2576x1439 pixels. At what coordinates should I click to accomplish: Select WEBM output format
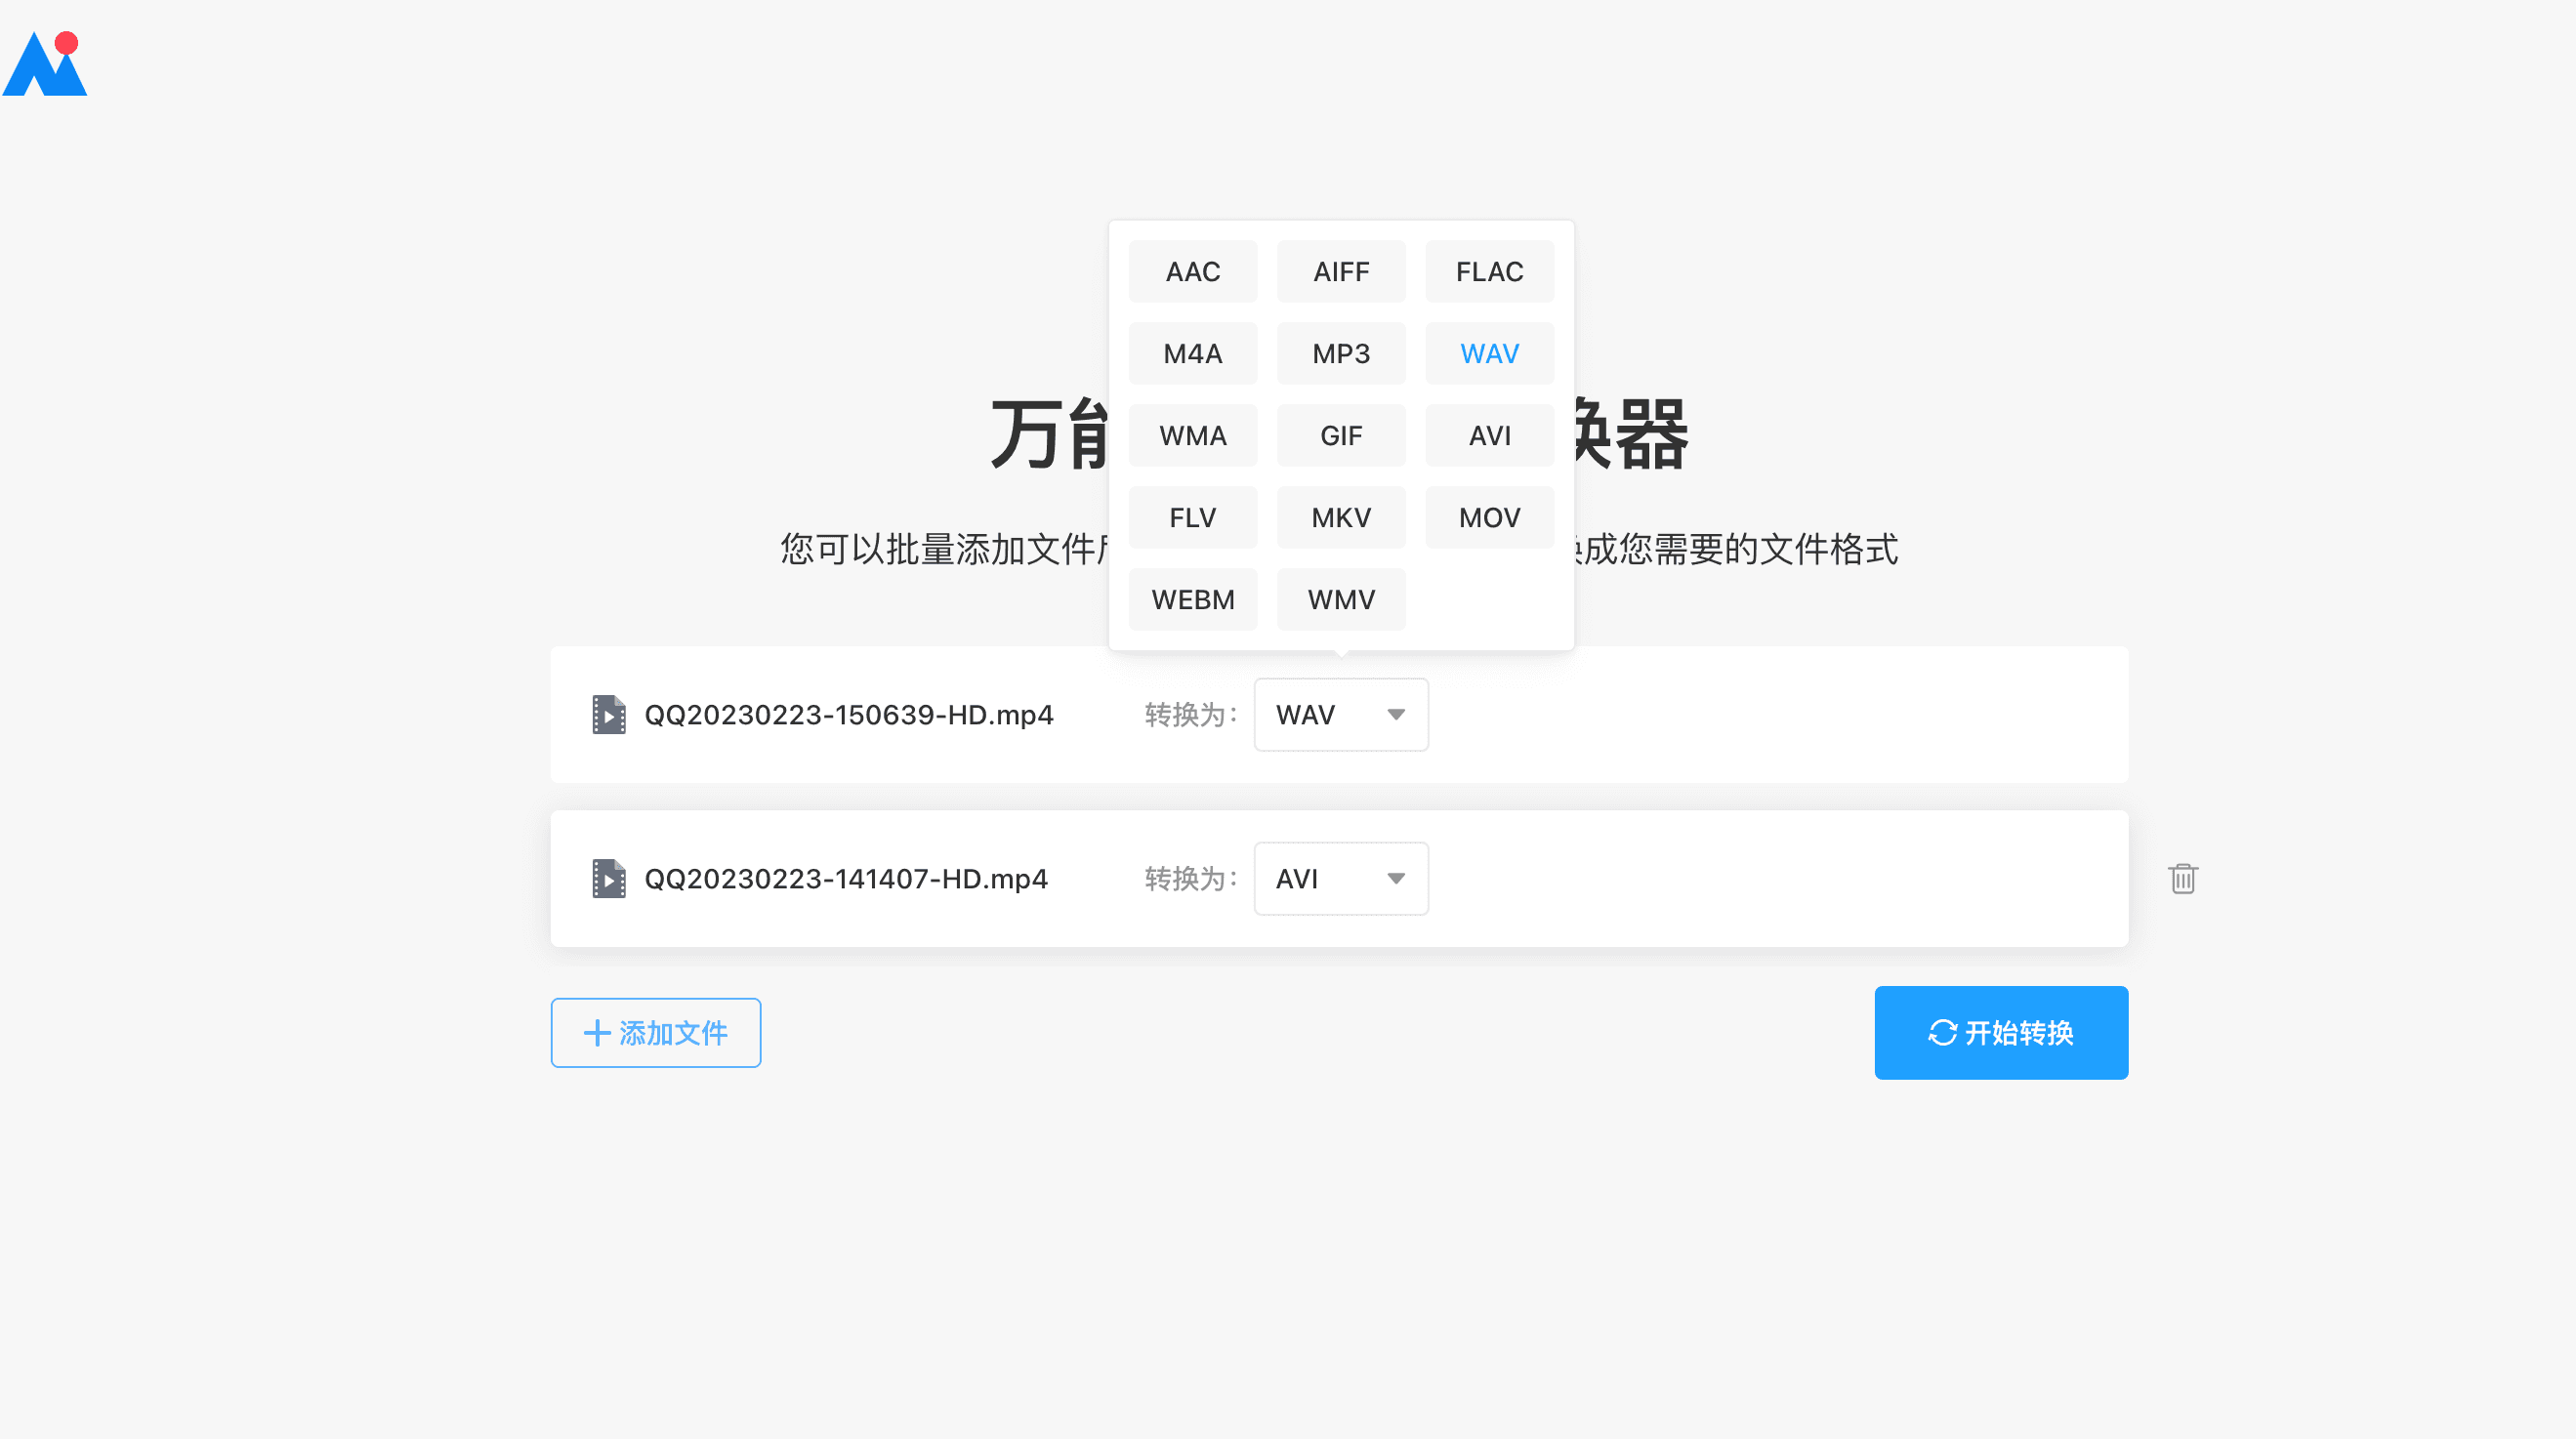click(1192, 600)
